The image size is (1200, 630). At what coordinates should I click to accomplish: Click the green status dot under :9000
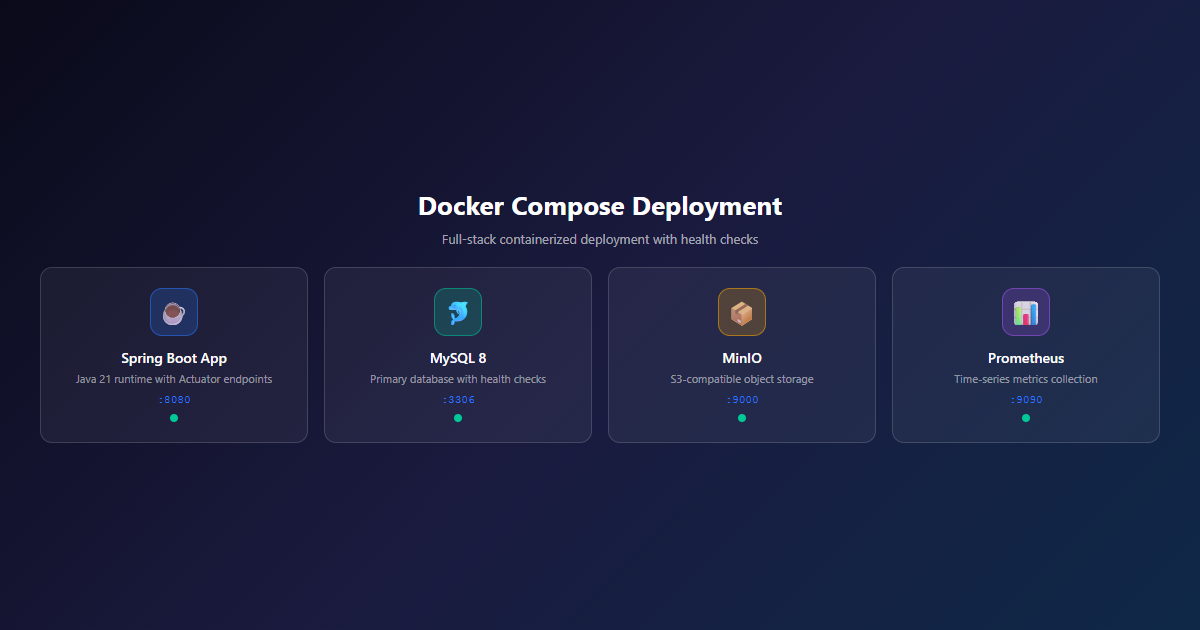coord(742,418)
